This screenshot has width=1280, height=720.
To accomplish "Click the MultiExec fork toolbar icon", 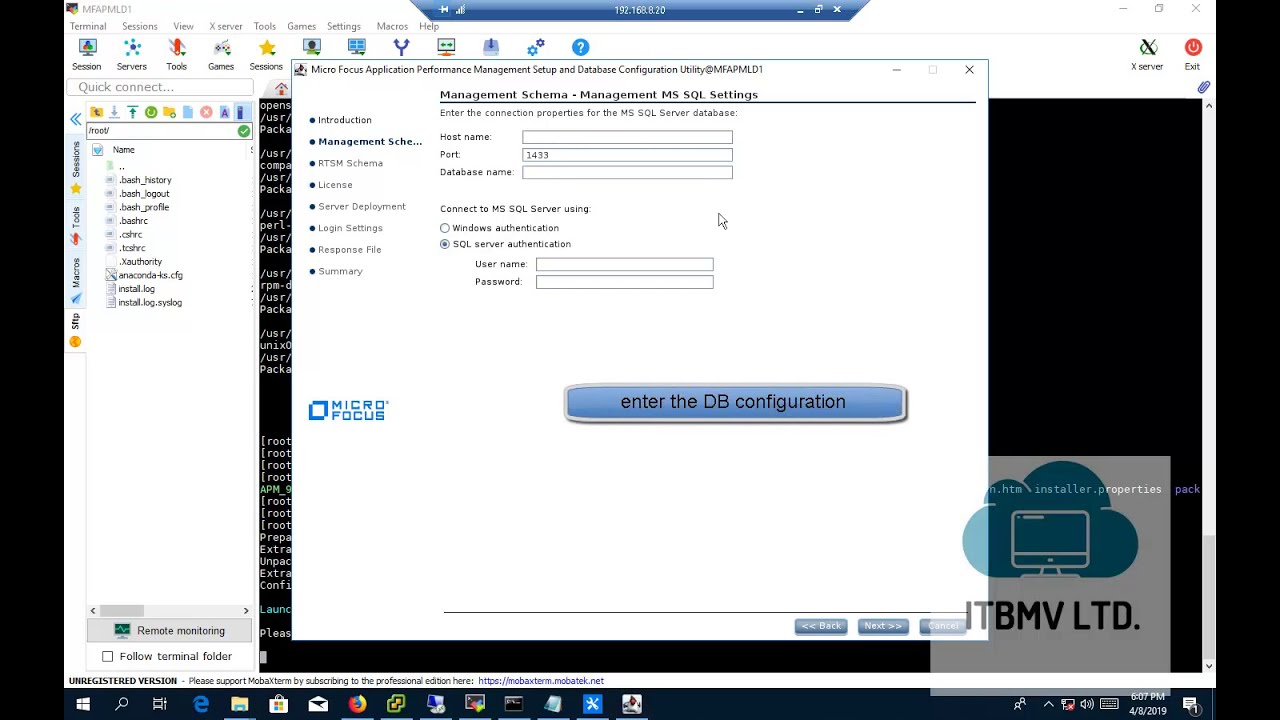I will point(401,47).
